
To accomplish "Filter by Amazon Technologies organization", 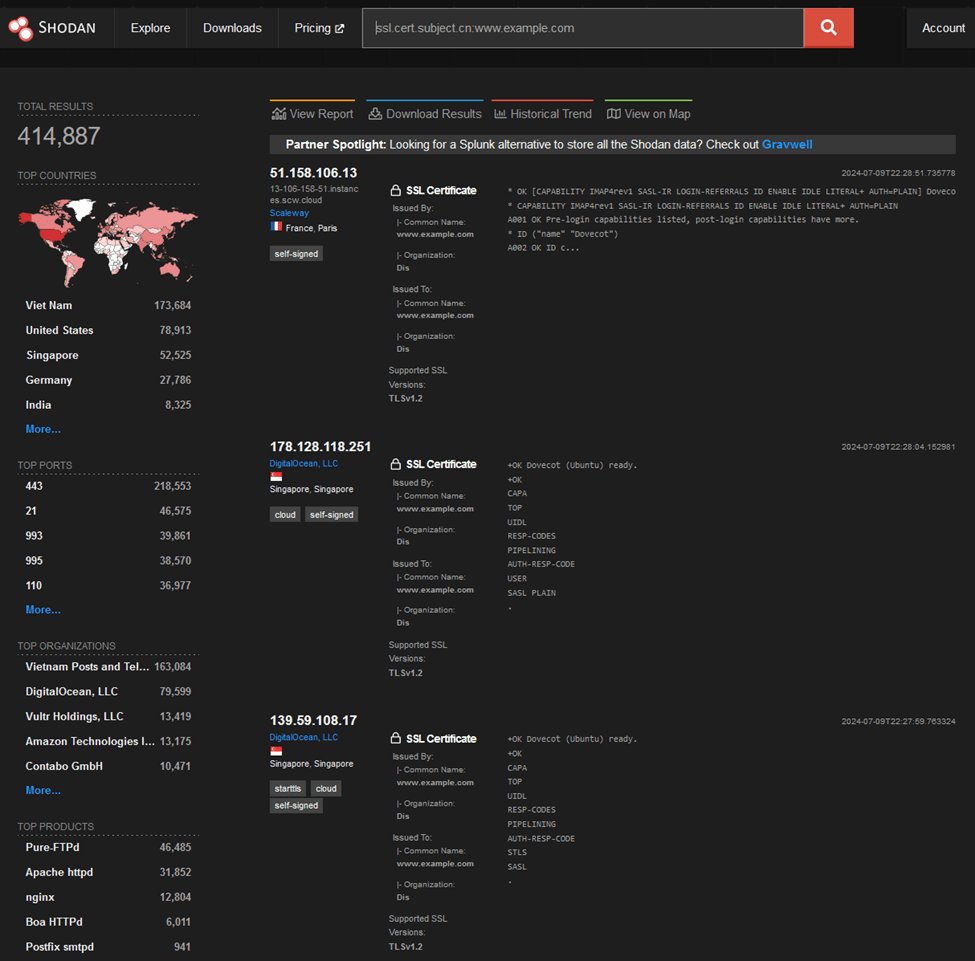I will click(108, 741).
